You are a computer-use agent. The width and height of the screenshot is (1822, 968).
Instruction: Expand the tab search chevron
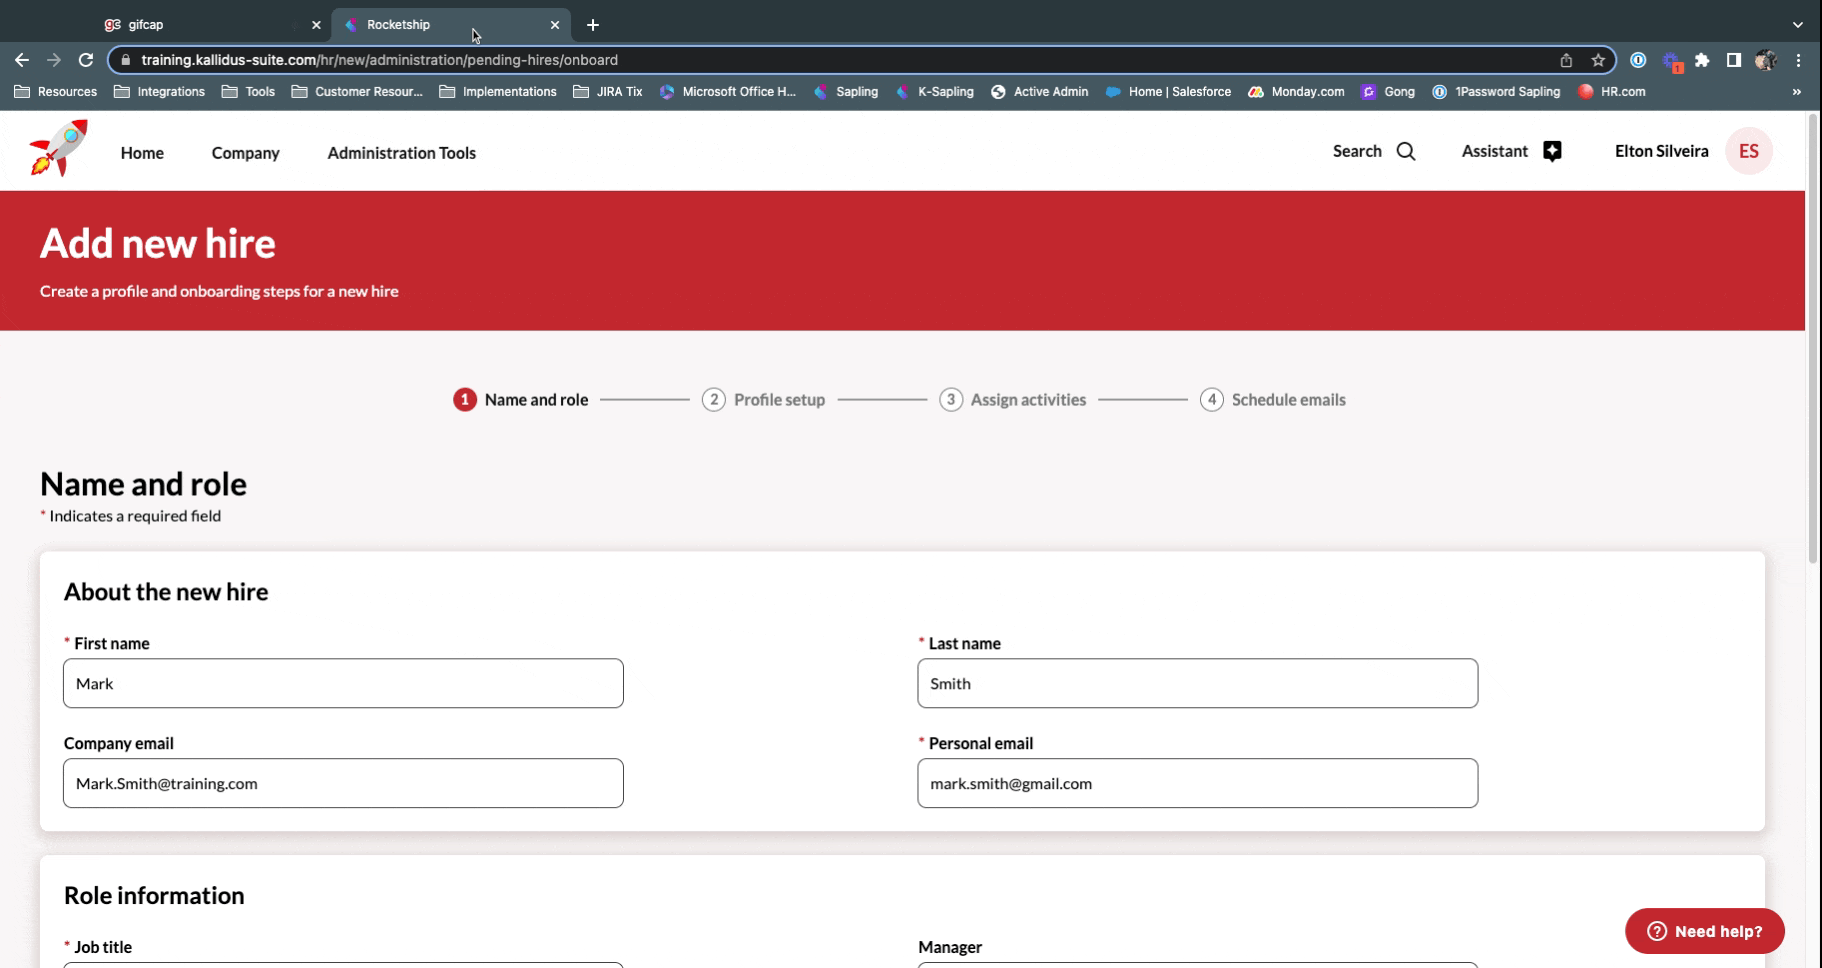click(x=1797, y=25)
